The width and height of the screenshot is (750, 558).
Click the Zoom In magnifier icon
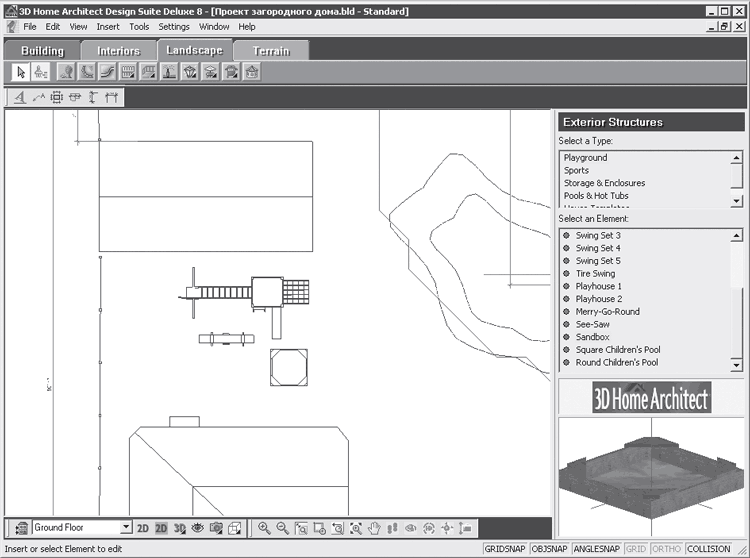coord(264,528)
